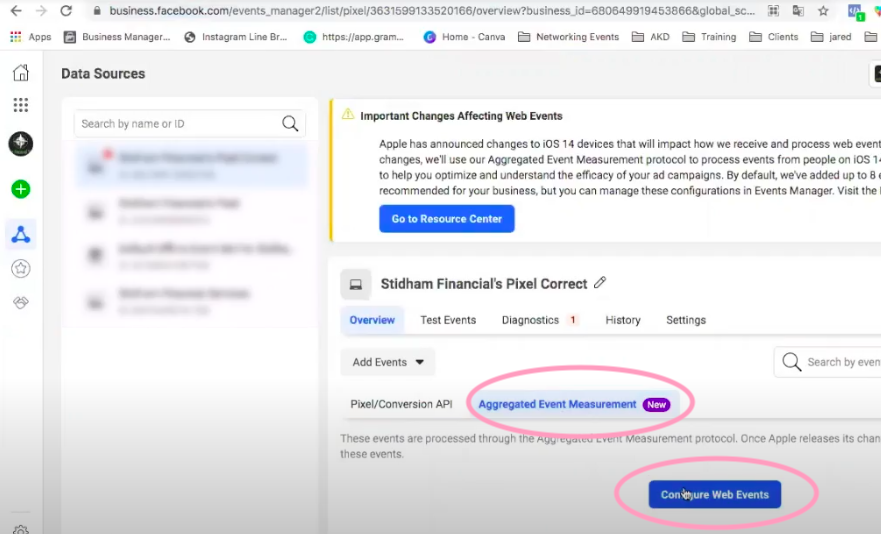Screen dimensions: 881x534
Task: Open https://app.gram... bookmark
Action: tap(354, 37)
